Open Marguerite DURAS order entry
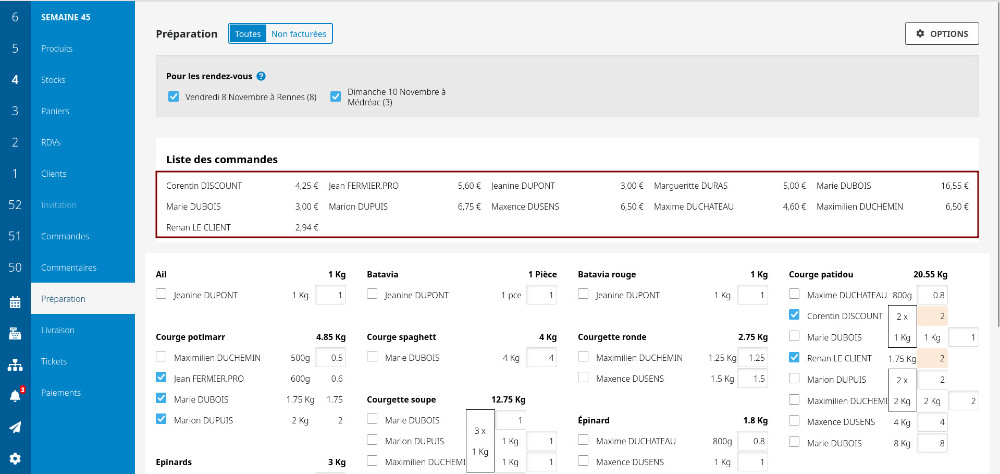This screenshot has width=1000, height=474. click(x=691, y=185)
